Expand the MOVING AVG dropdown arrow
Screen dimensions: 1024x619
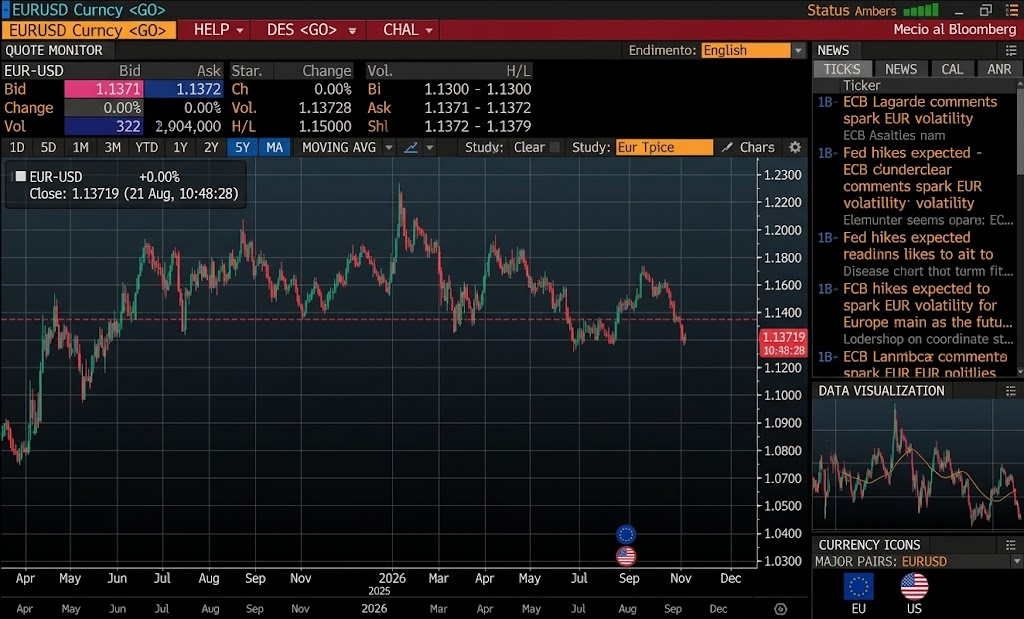coord(389,148)
